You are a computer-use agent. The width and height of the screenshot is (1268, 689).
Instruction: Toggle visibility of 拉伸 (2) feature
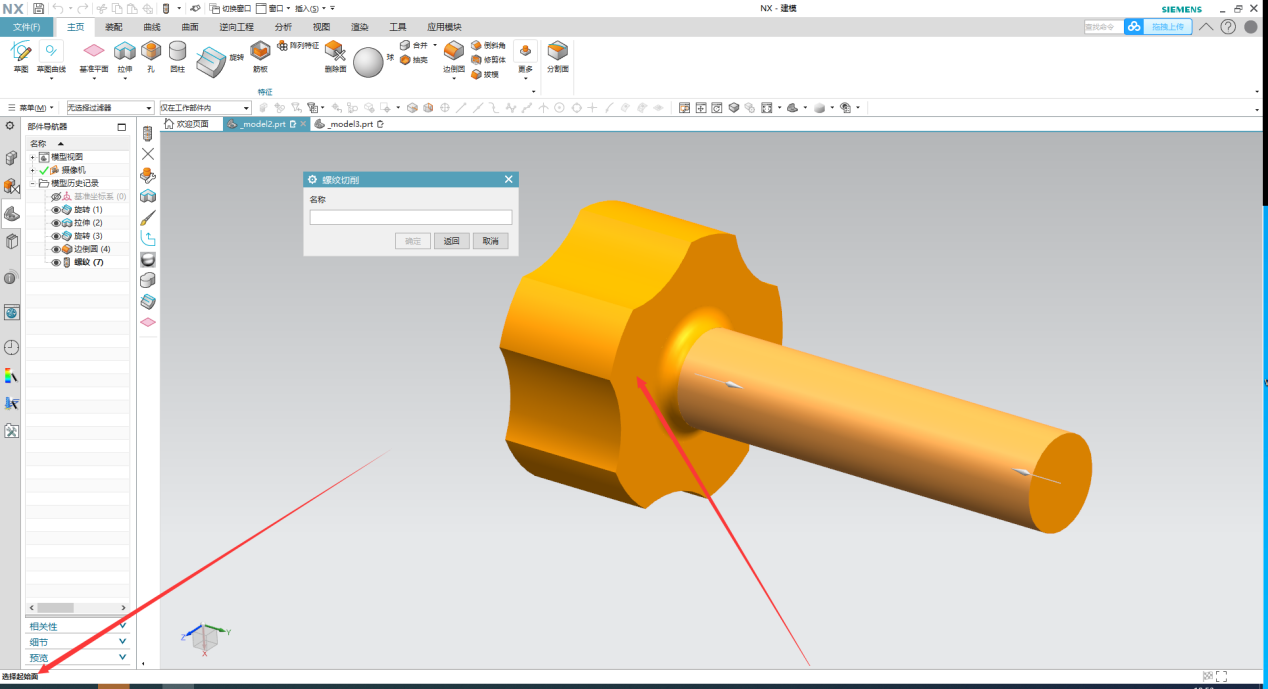56,223
